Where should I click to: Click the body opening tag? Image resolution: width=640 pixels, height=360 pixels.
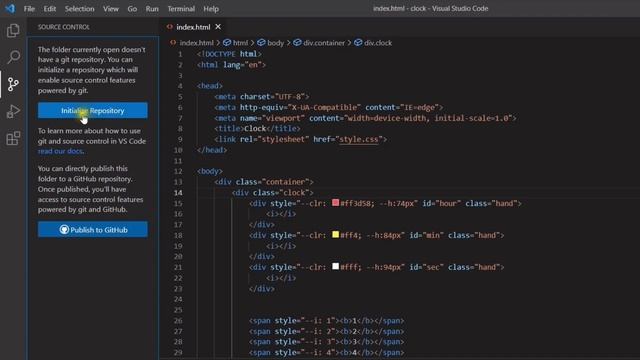pyautogui.click(x=210, y=171)
